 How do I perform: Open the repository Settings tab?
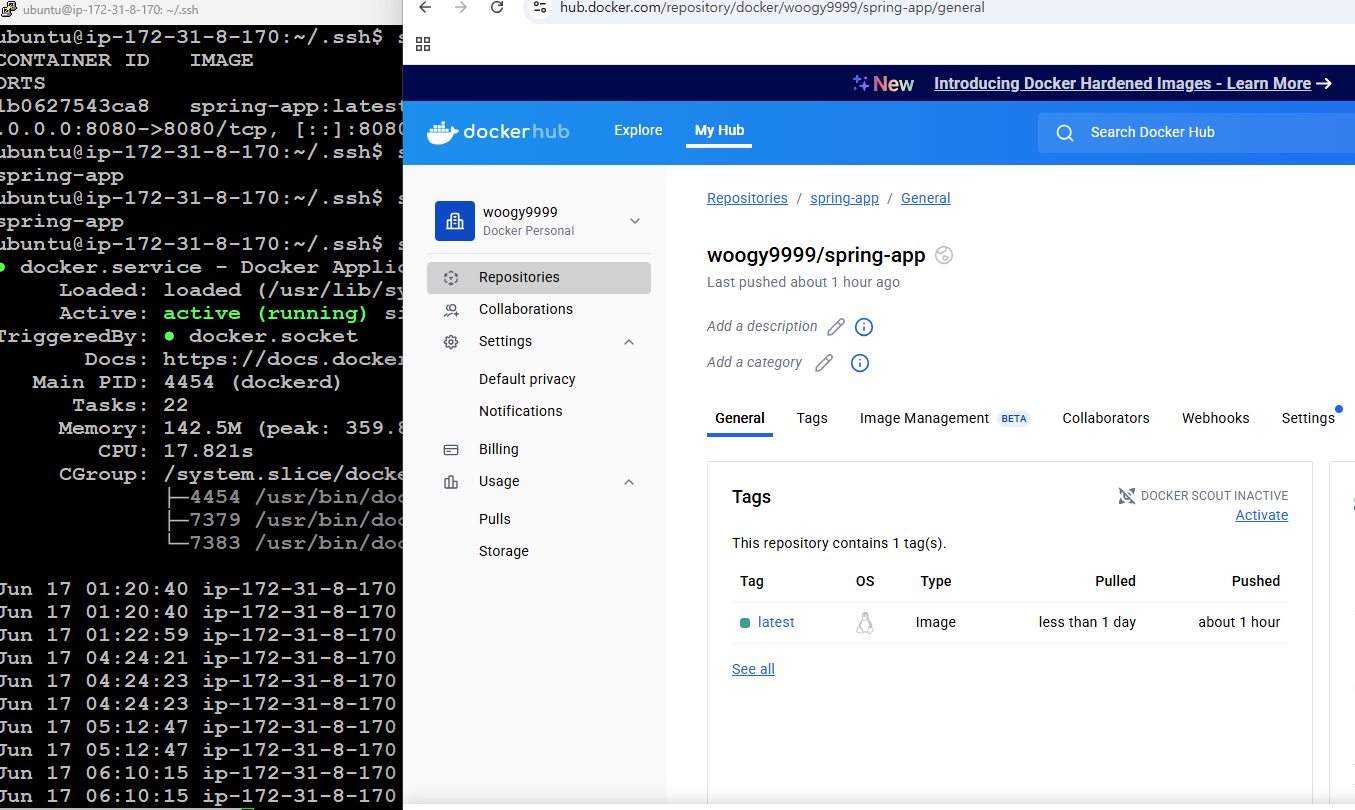tap(1308, 418)
